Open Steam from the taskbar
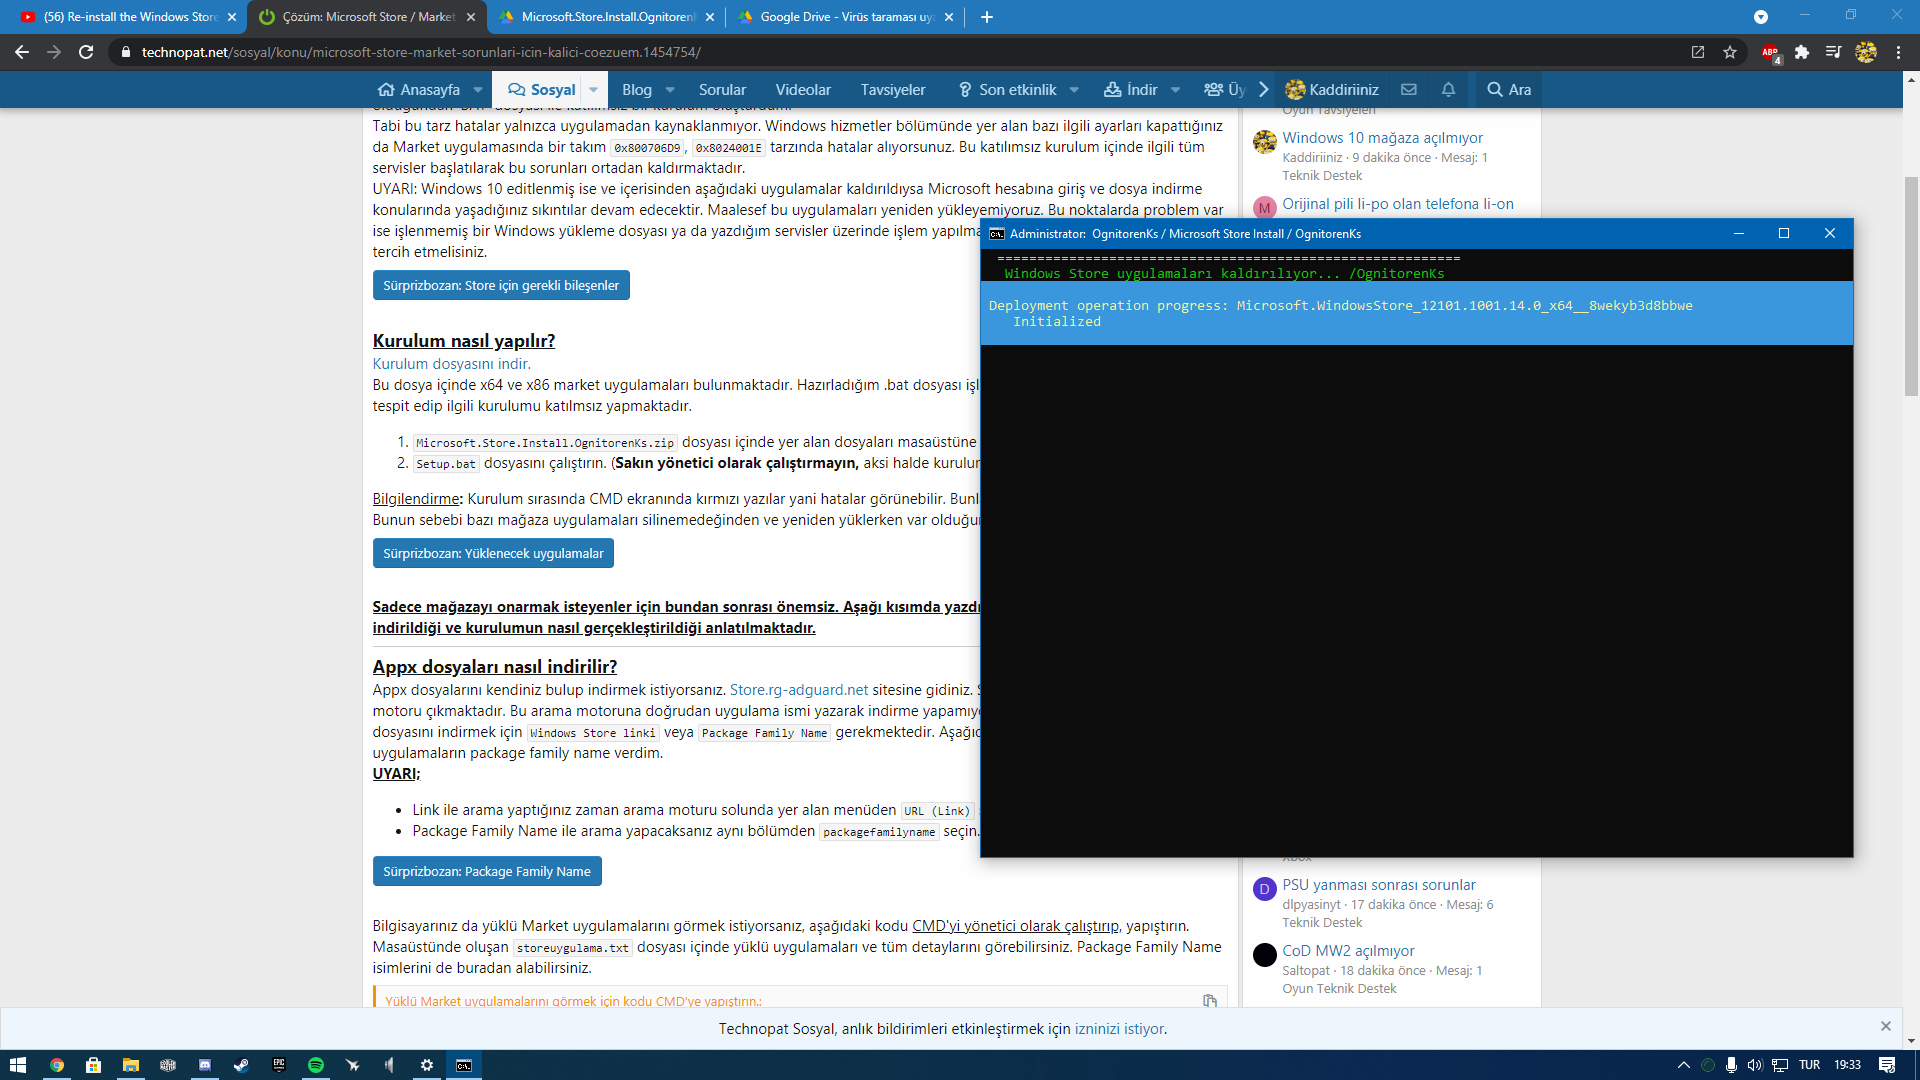Viewport: 1920px width, 1080px height. pyautogui.click(x=241, y=1065)
